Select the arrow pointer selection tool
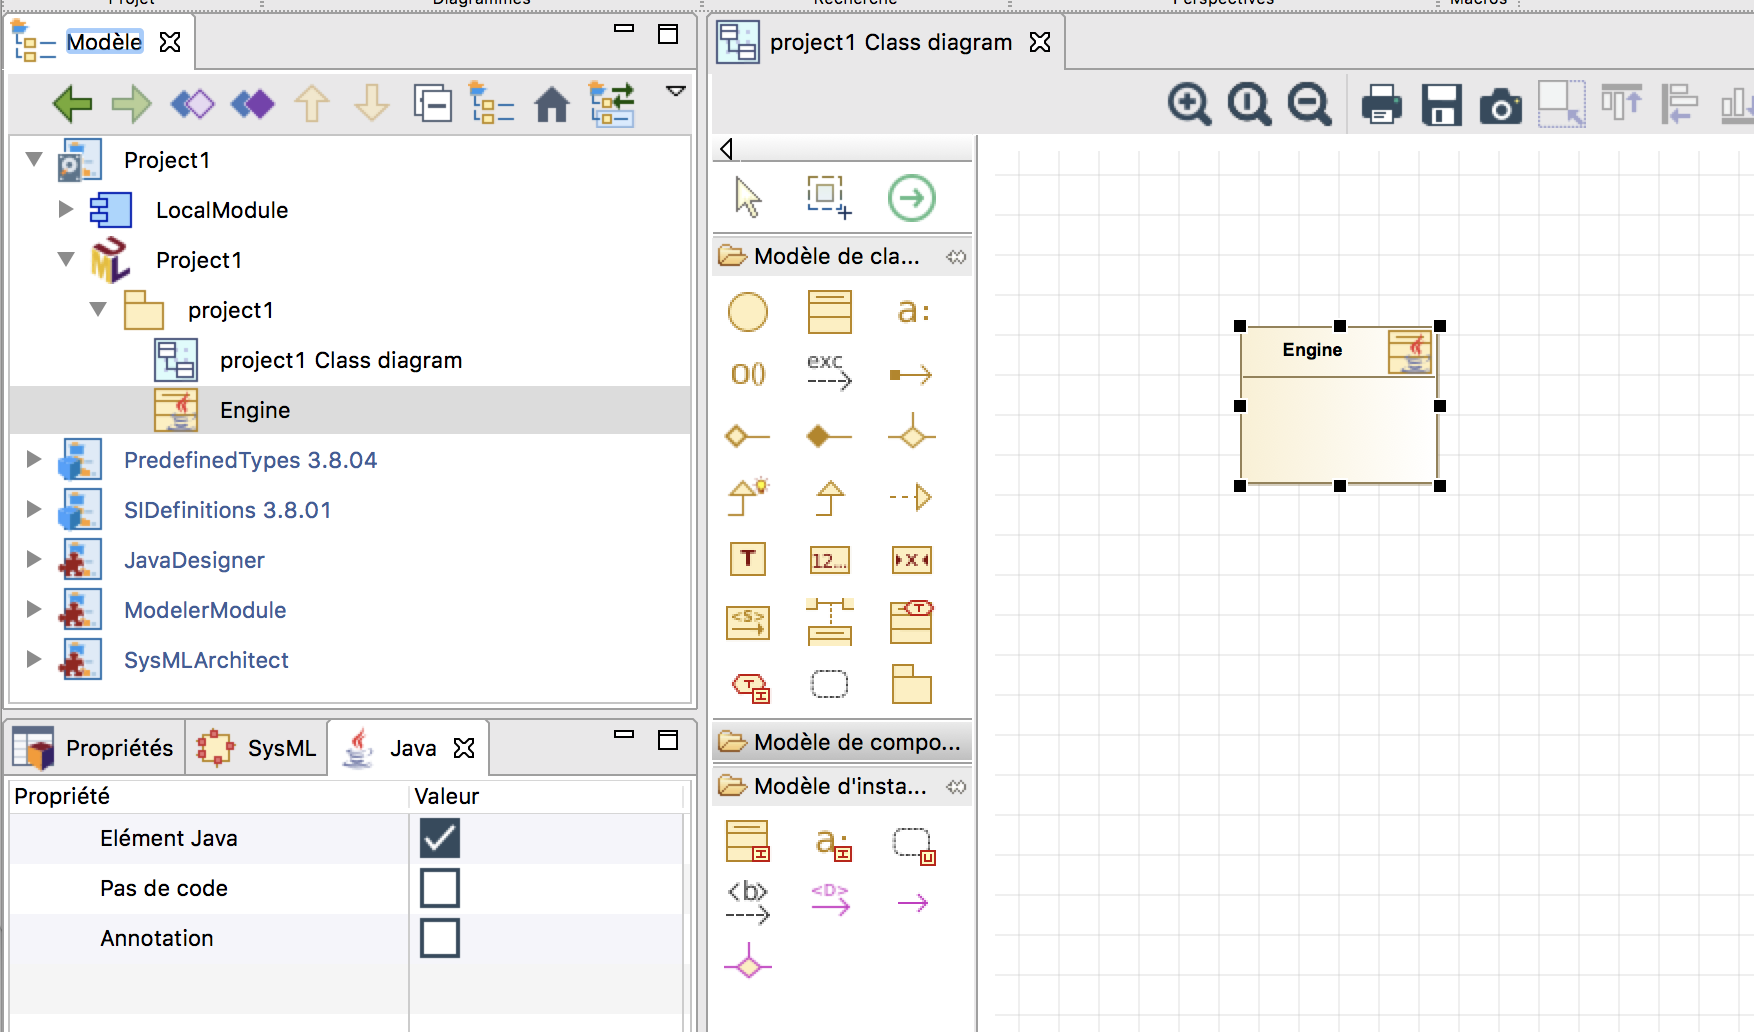The width and height of the screenshot is (1754, 1032). 747,197
